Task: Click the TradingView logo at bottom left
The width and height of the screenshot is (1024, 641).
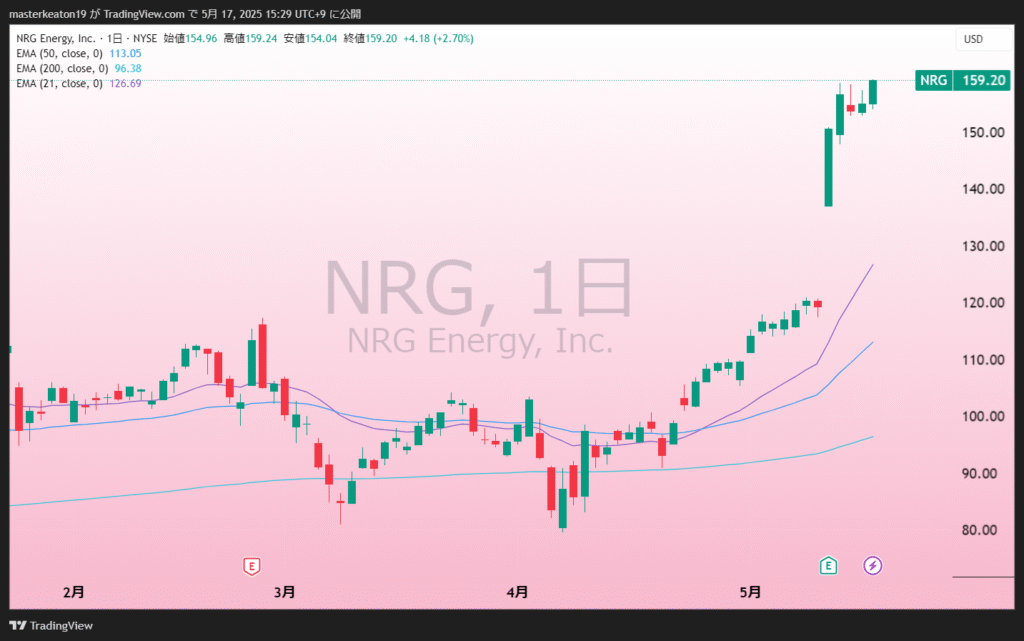Action: [x=51, y=625]
